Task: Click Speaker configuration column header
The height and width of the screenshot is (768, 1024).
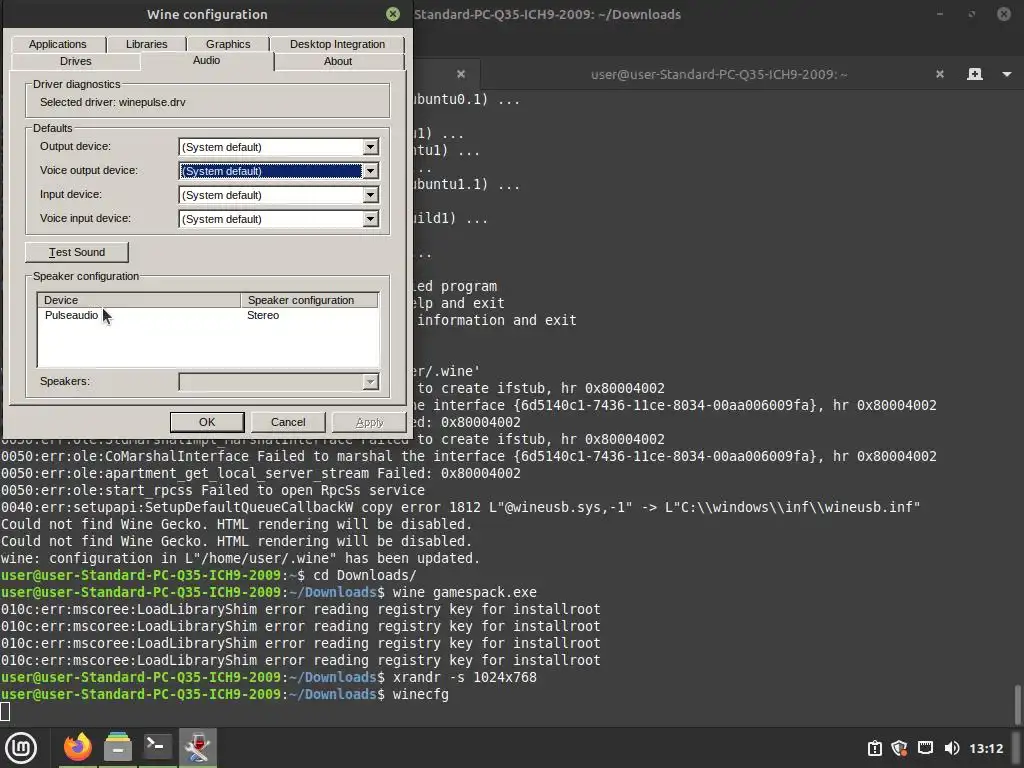Action: [x=310, y=300]
